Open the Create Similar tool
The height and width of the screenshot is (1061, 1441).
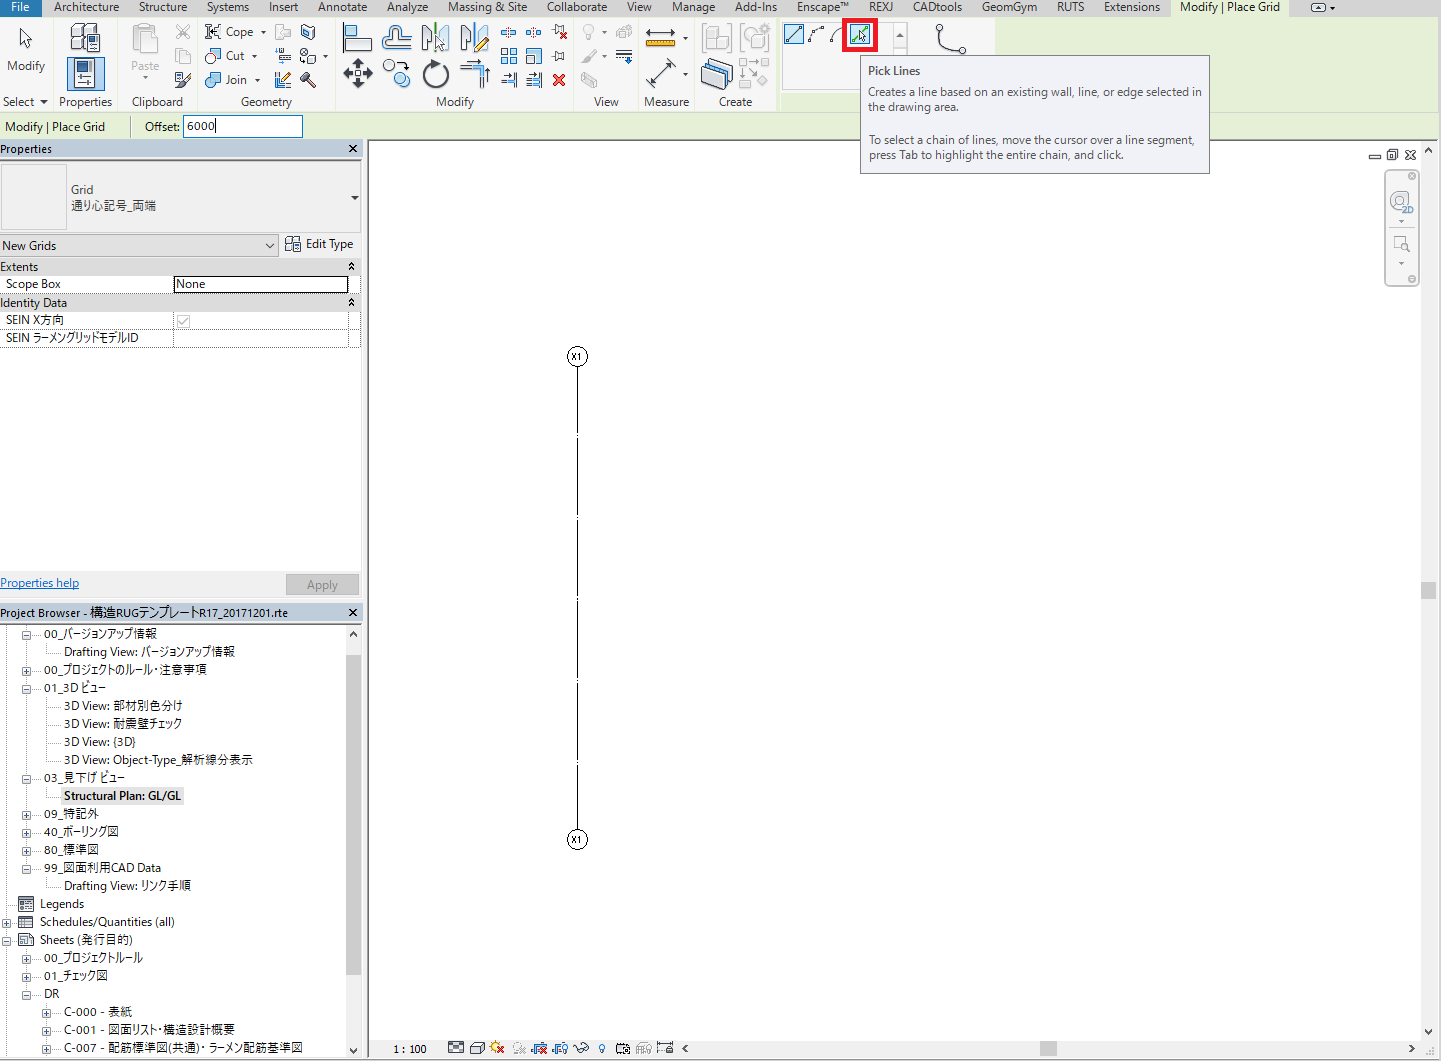(717, 74)
